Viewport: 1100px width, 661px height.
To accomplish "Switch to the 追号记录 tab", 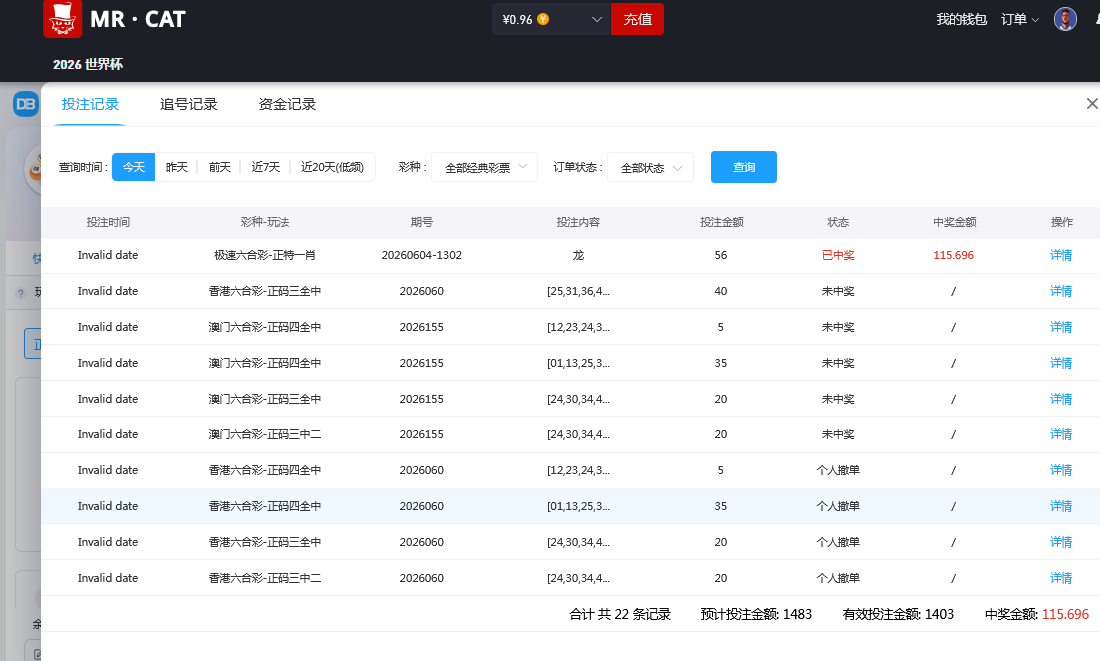I will click(189, 105).
